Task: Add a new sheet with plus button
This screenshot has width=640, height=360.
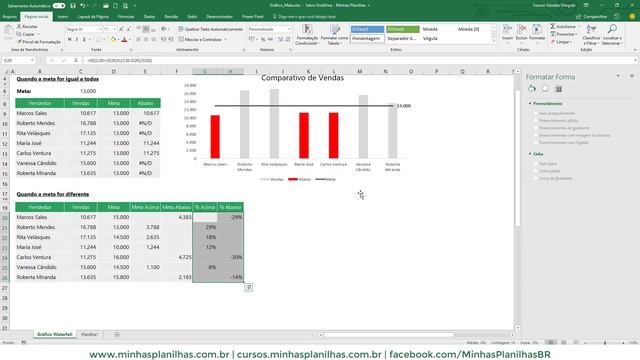Action: coord(117,334)
